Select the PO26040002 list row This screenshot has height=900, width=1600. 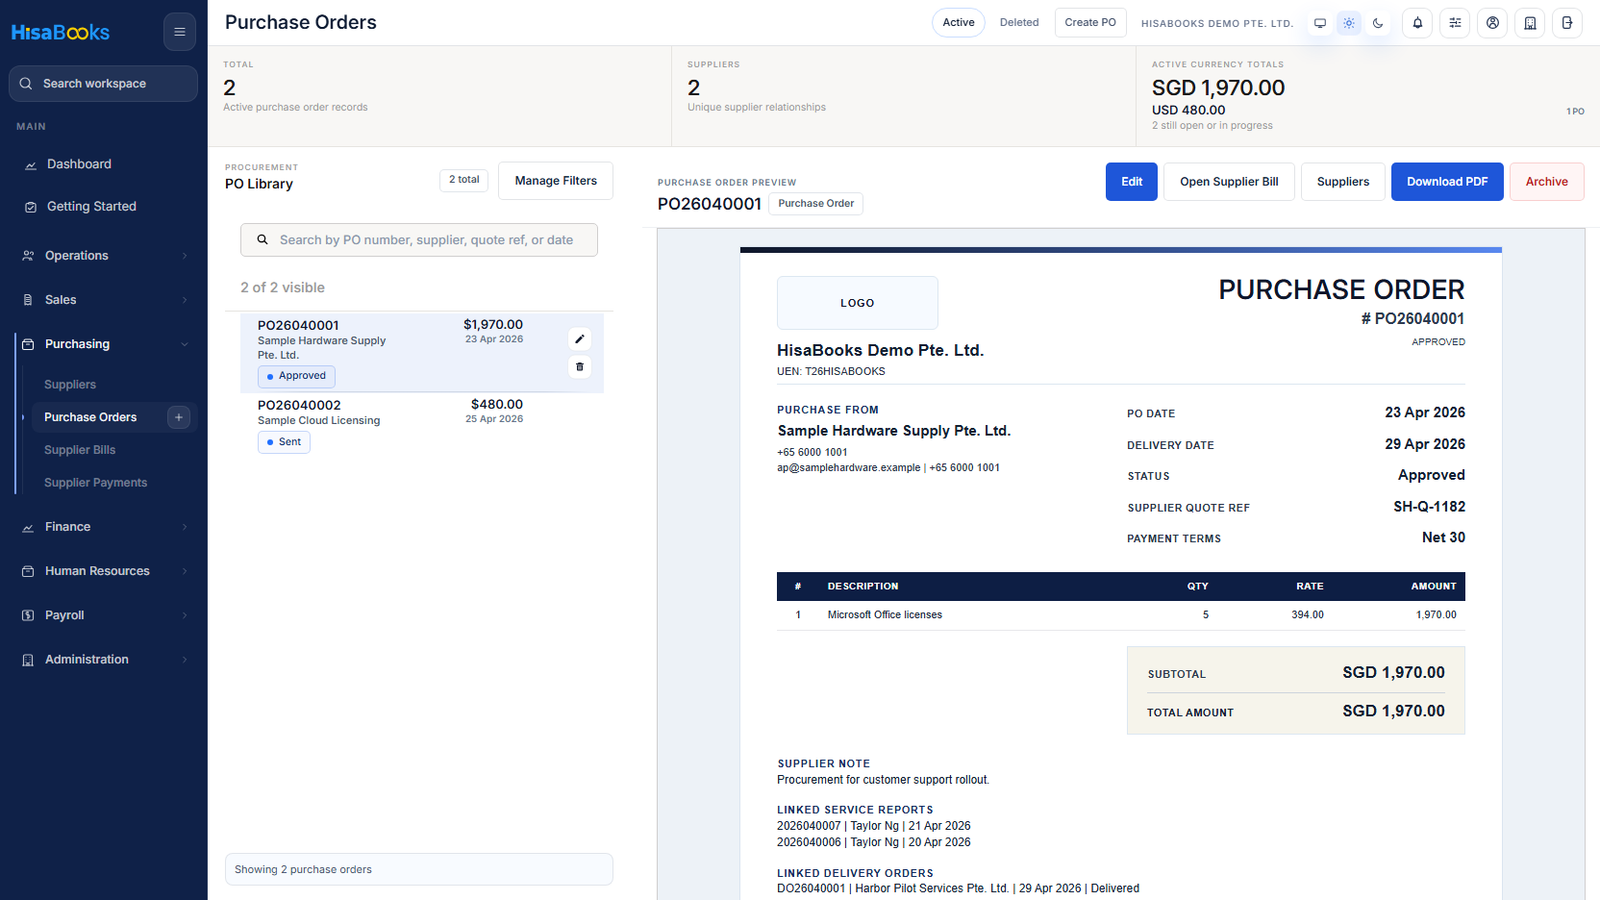[x=422, y=425]
